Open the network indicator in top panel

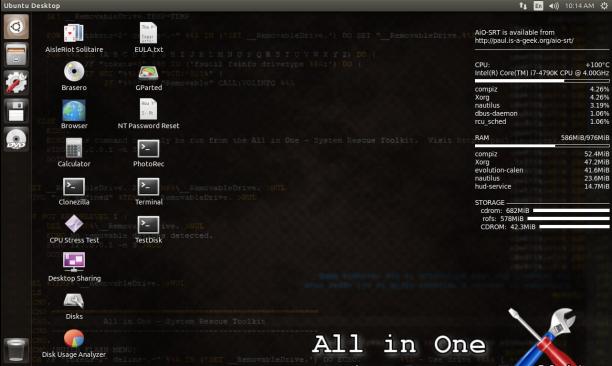[523, 5]
